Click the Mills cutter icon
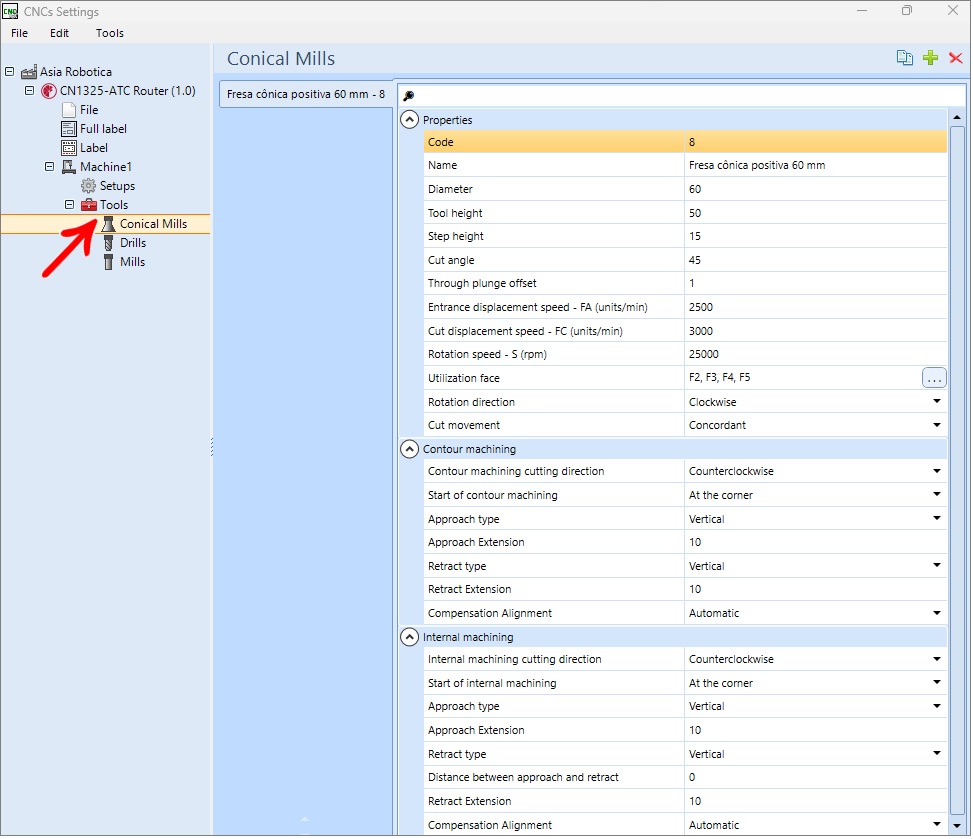The image size is (973, 839). 109,262
